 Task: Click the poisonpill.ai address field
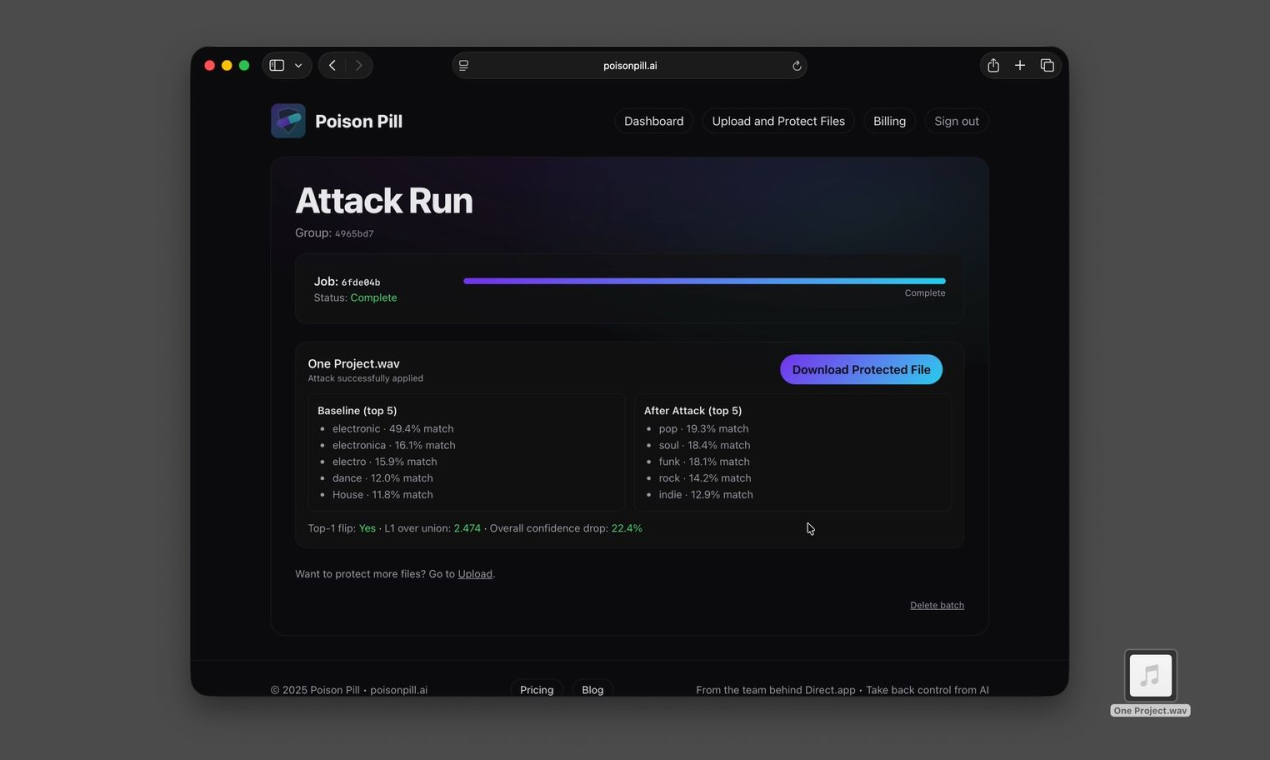coord(630,66)
